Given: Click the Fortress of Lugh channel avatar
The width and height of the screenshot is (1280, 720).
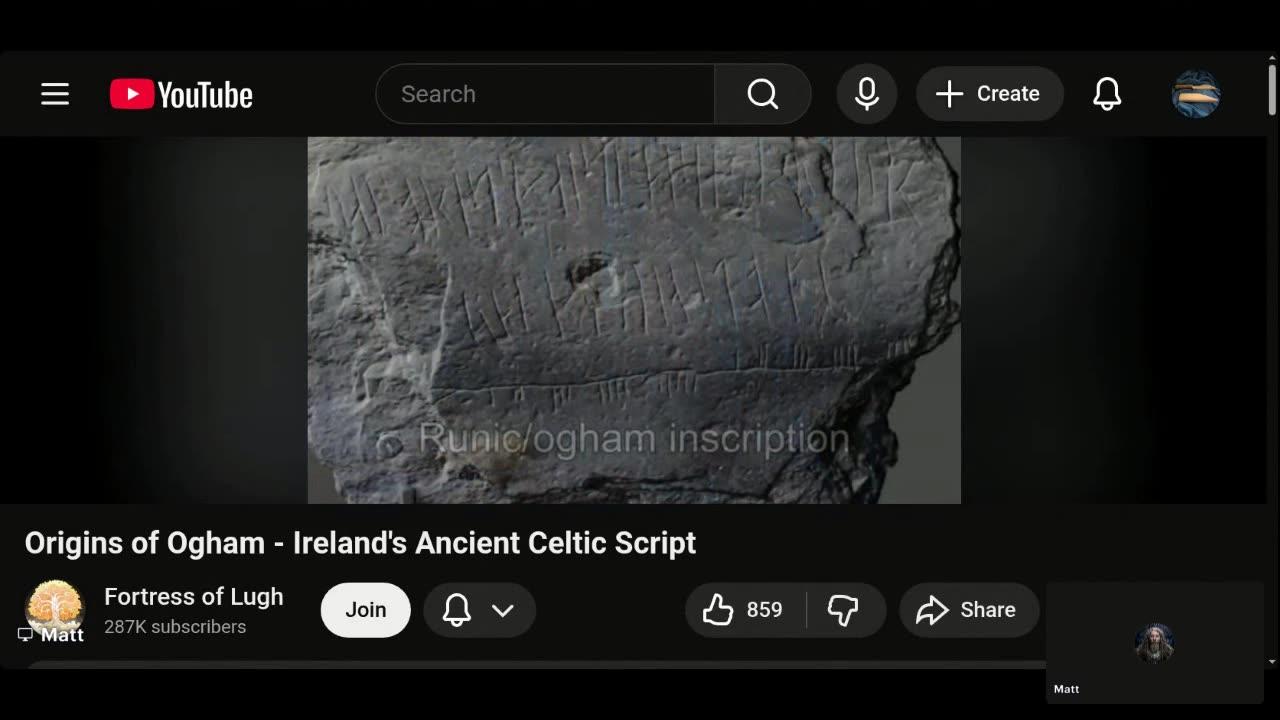Looking at the screenshot, I should pyautogui.click(x=55, y=608).
